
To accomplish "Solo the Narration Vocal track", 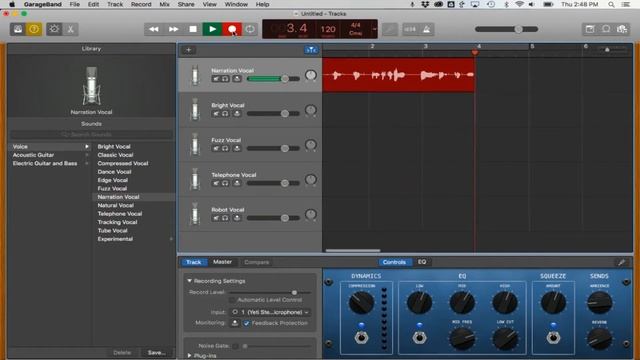I will tap(225, 79).
